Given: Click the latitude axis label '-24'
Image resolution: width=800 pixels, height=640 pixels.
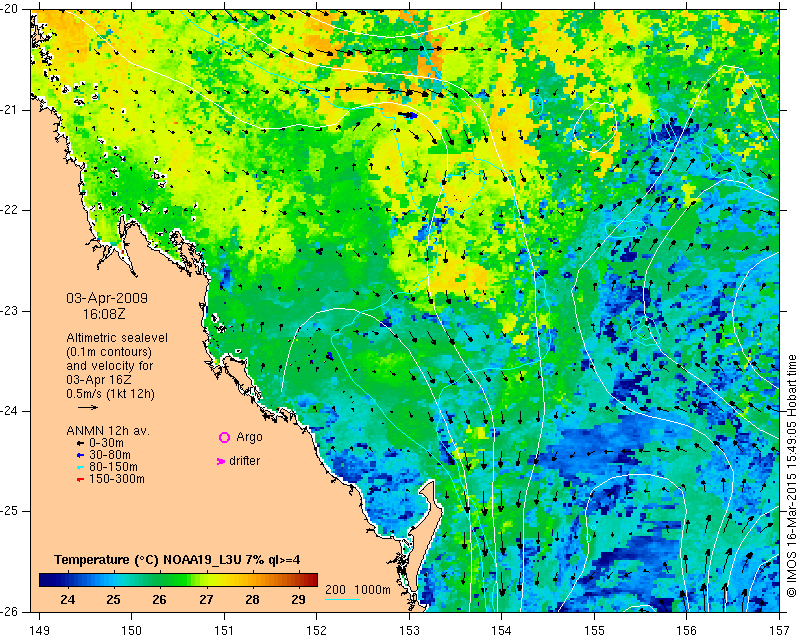Looking at the screenshot, I should pos(10,411).
